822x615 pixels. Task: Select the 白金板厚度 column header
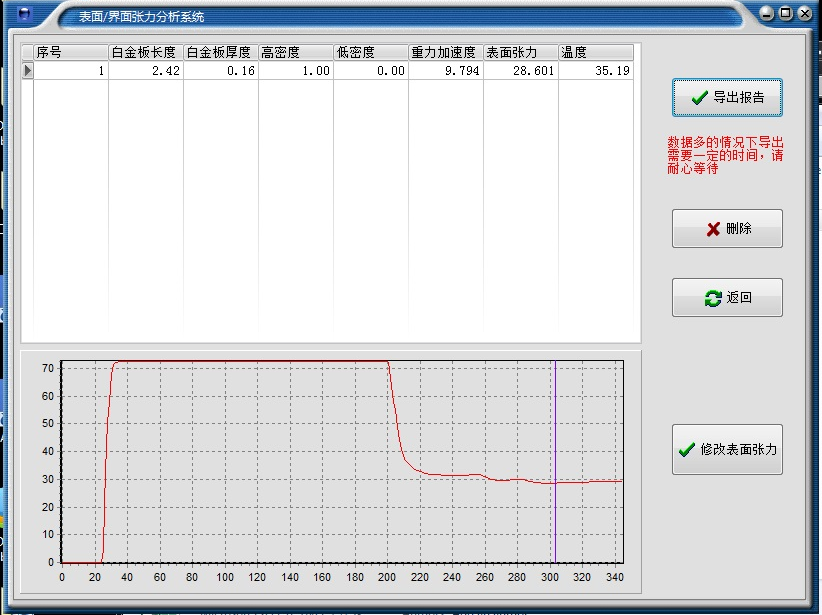(x=220, y=53)
